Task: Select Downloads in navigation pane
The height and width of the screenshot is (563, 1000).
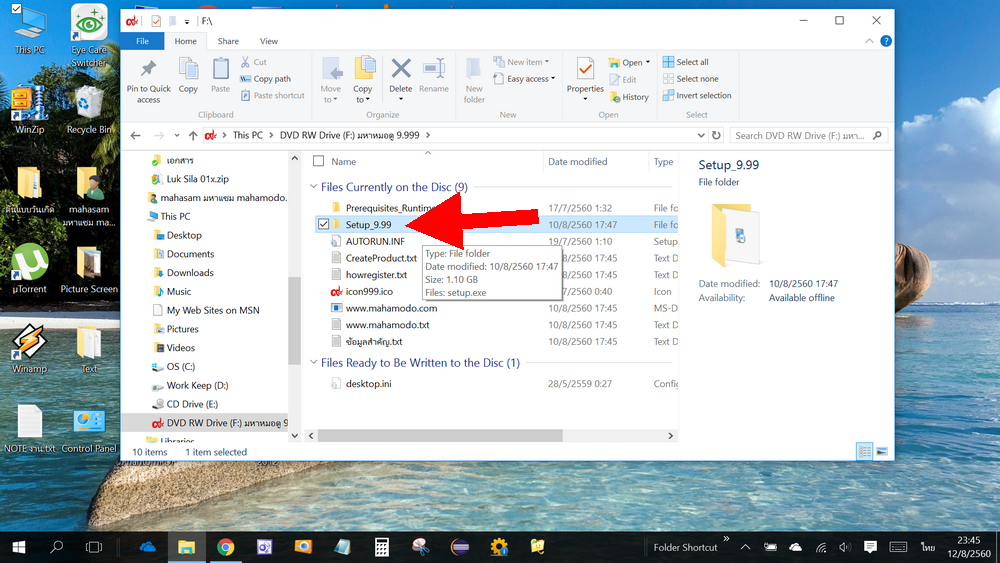Action: click(x=190, y=272)
